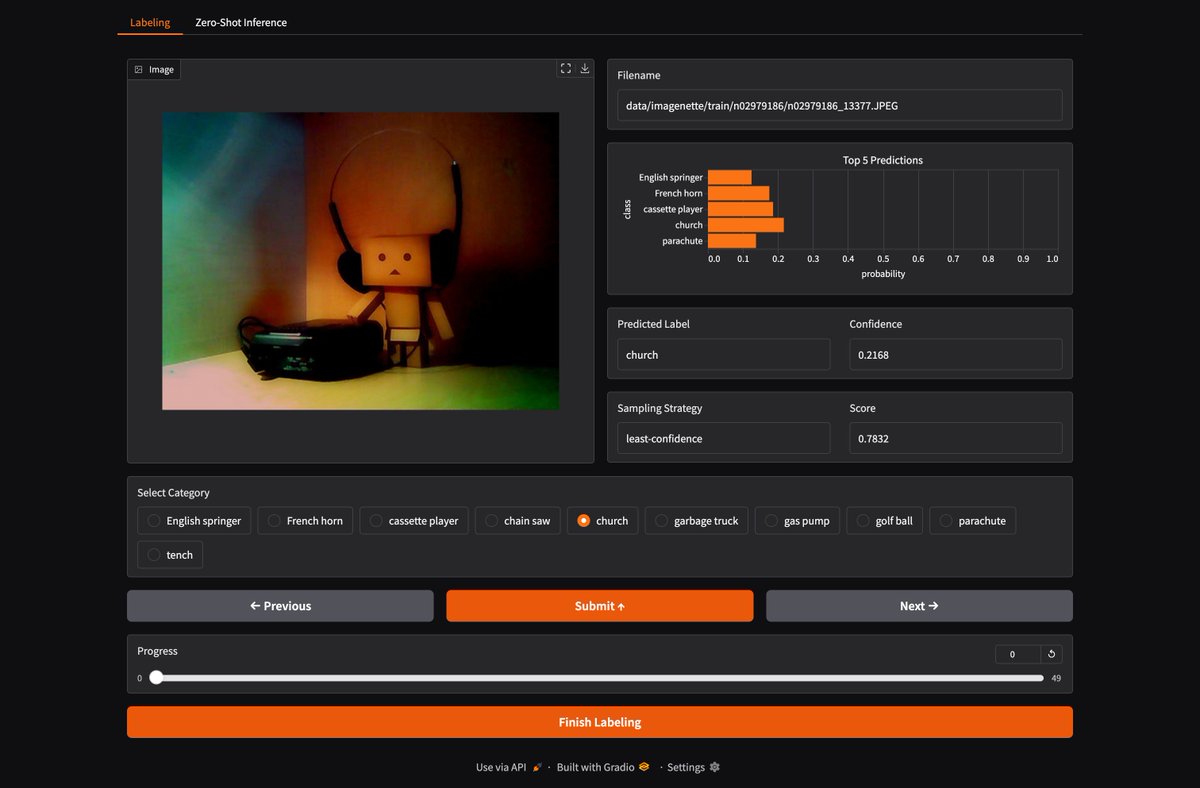Open the Labeling tab
This screenshot has height=788, width=1200.
(x=150, y=22)
